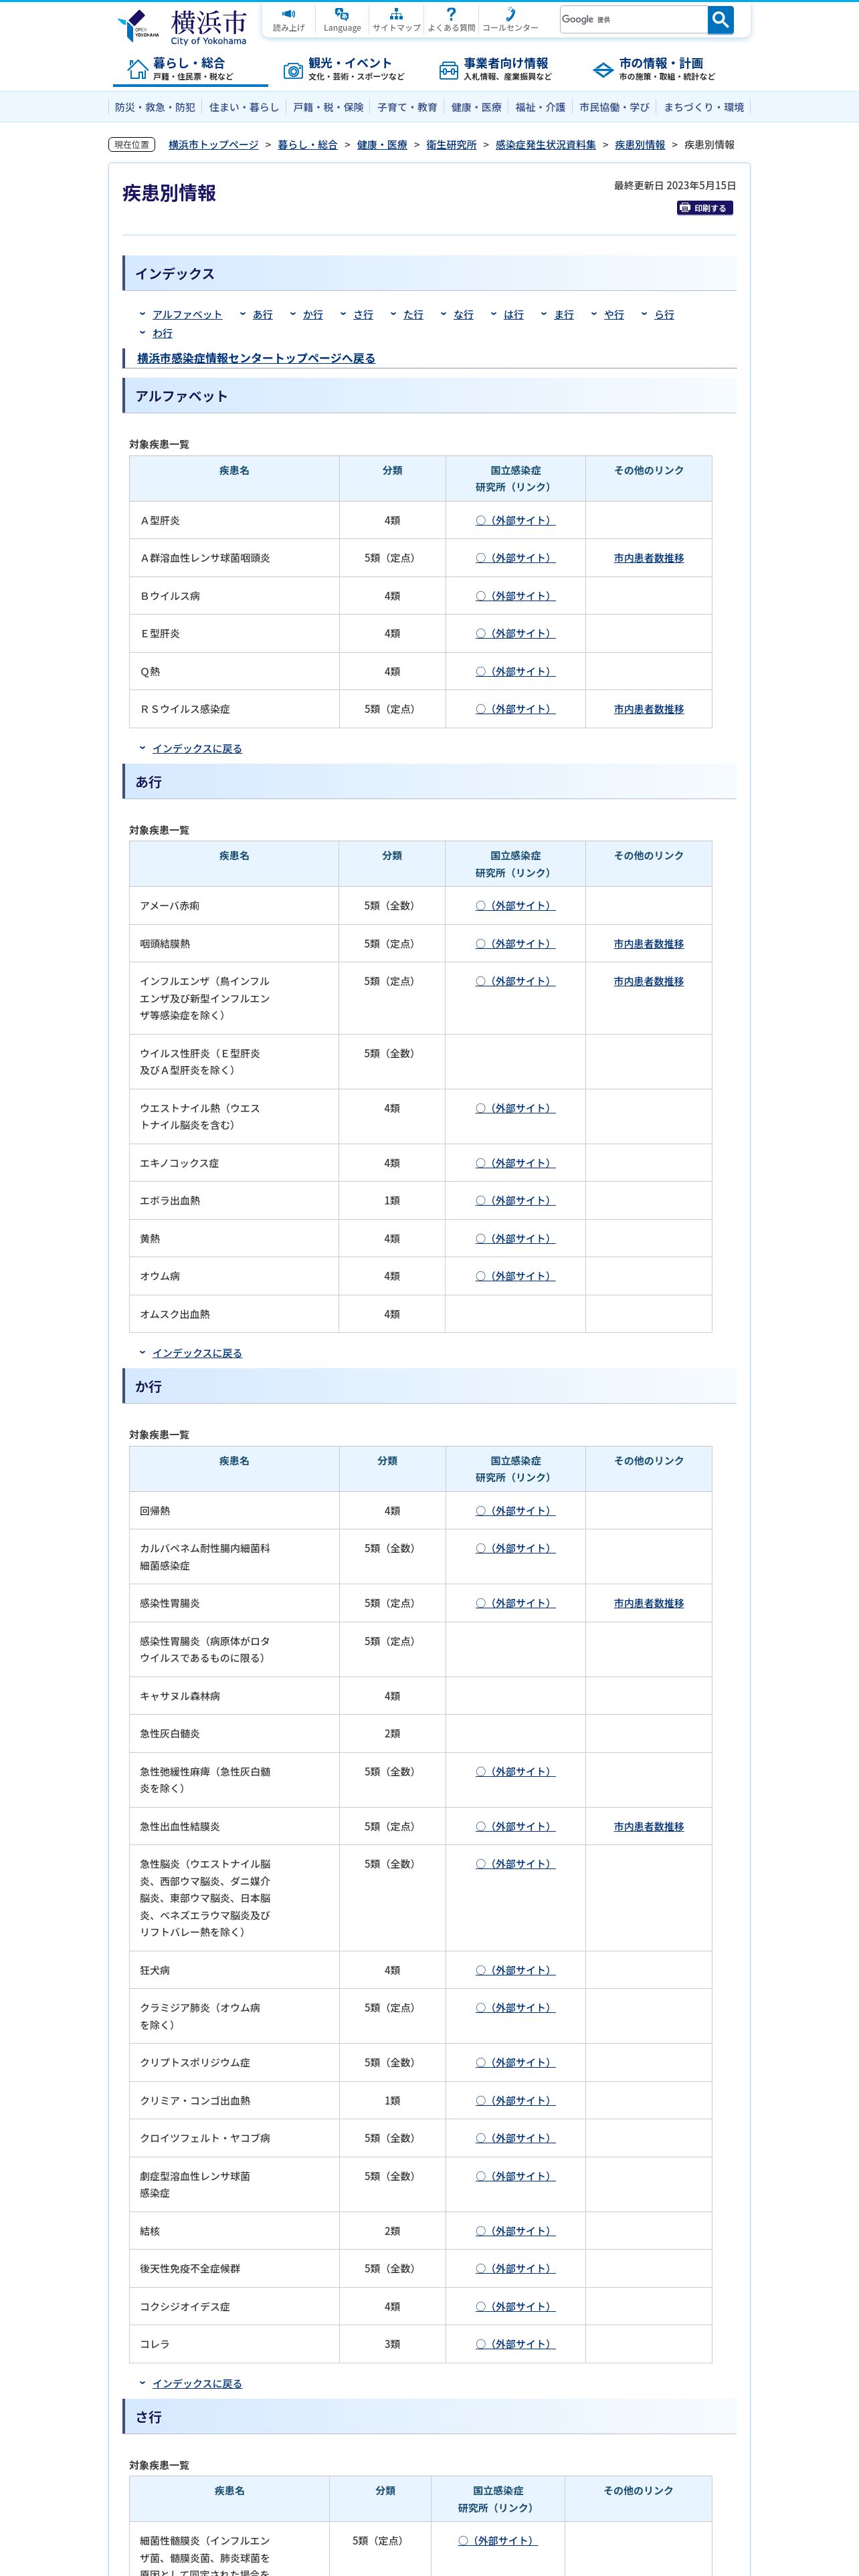Jump to ま行 index section
Viewport: 859px width, 2576px height.
coord(564,314)
